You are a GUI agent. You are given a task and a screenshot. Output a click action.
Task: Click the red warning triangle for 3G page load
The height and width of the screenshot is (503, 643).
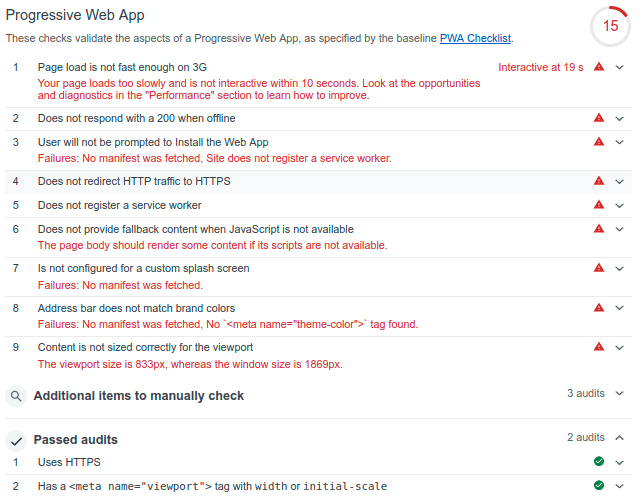(x=599, y=66)
